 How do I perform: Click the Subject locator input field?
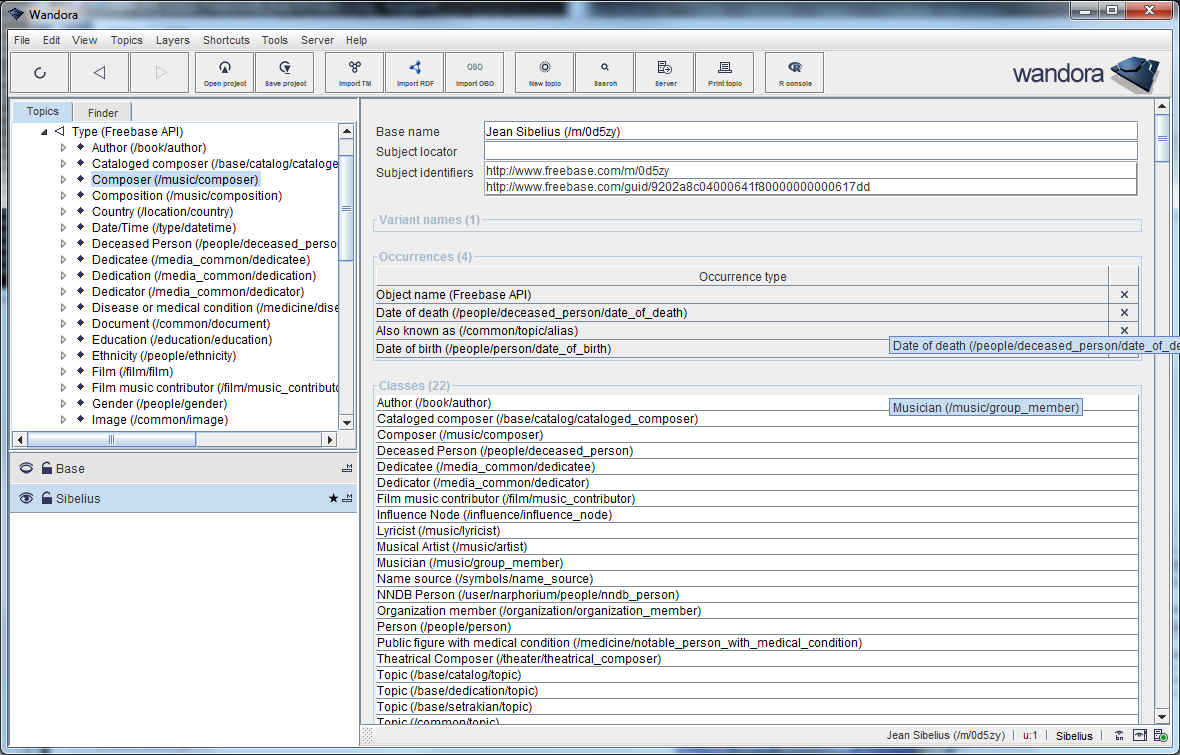(x=810, y=151)
